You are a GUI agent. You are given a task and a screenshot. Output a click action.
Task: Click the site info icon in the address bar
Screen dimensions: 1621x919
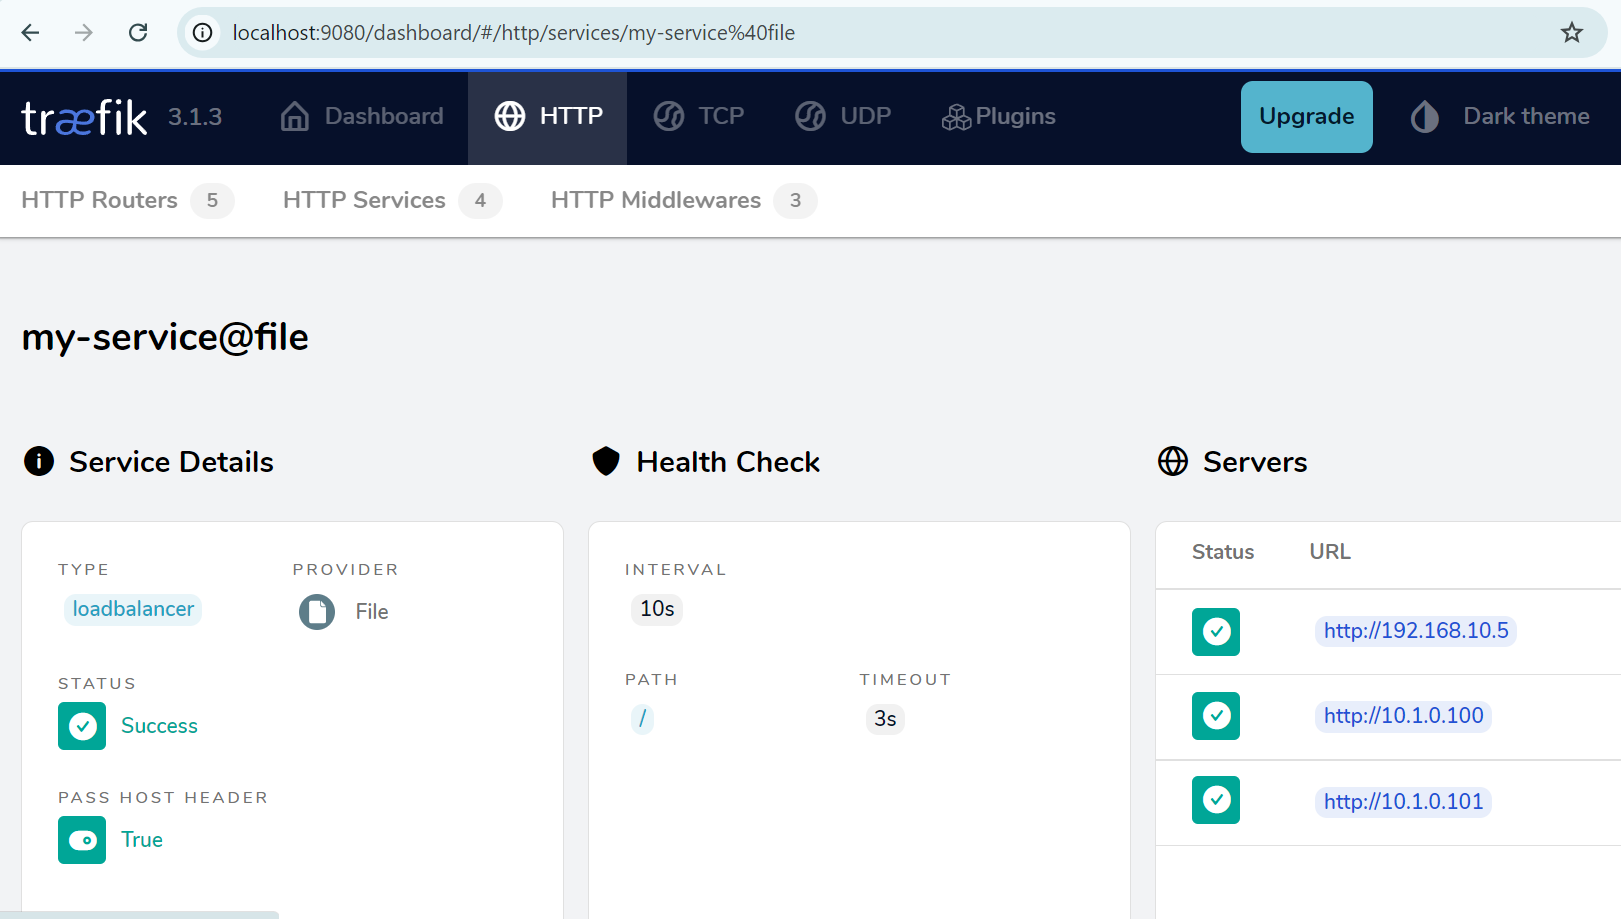203,33
